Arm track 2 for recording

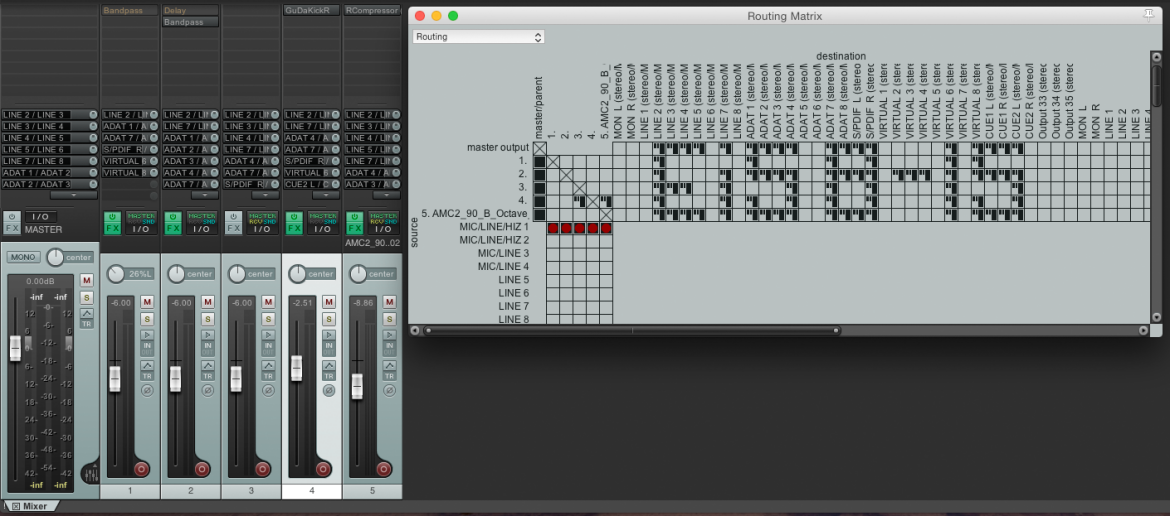(201, 469)
